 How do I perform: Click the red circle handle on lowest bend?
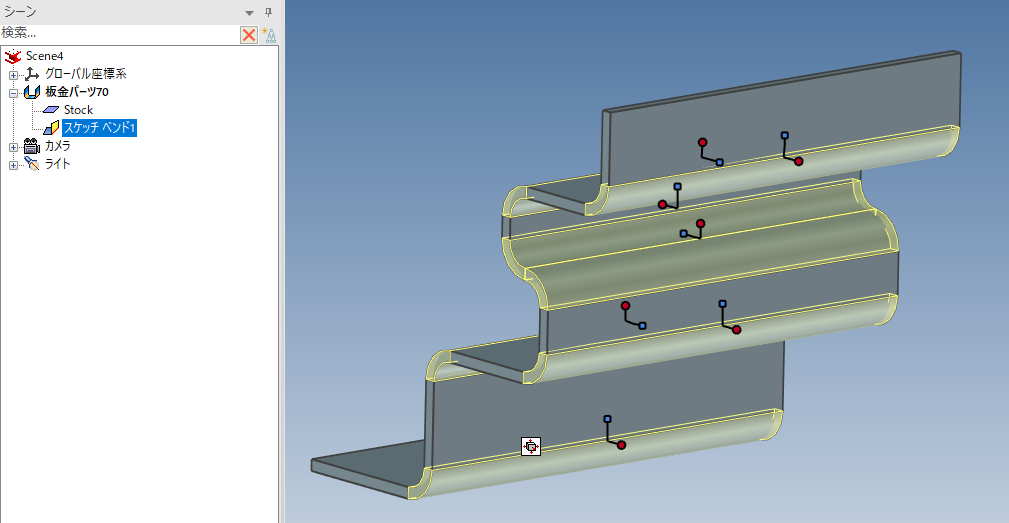[x=621, y=445]
